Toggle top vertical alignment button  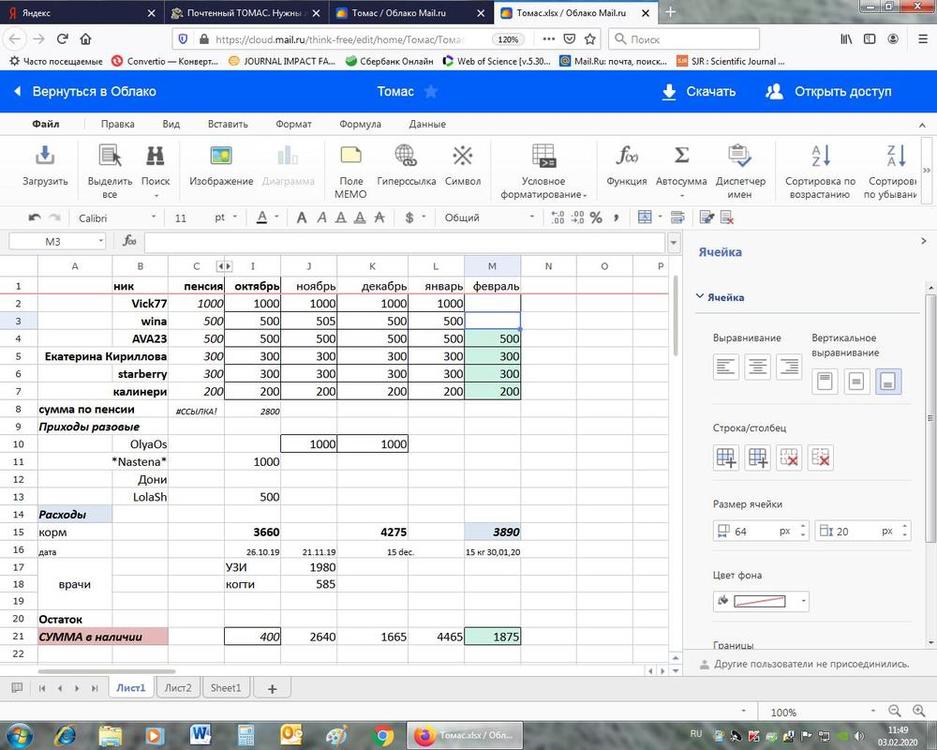[825, 381]
